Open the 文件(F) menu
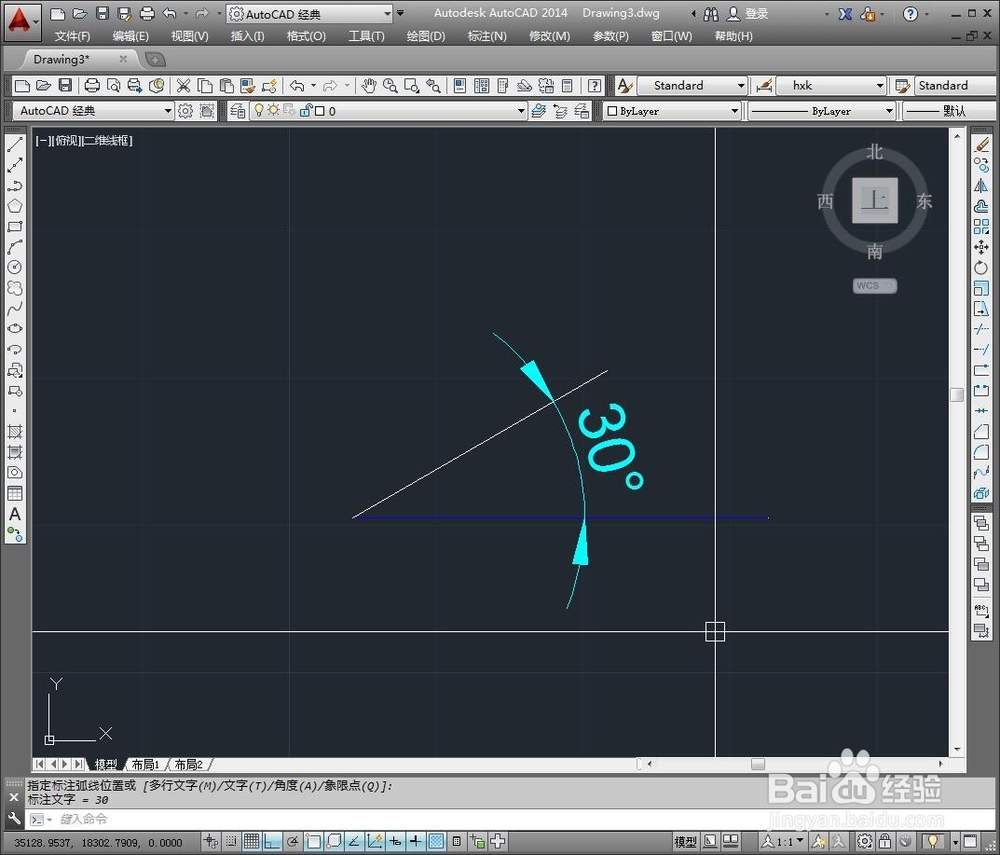 [x=72, y=36]
